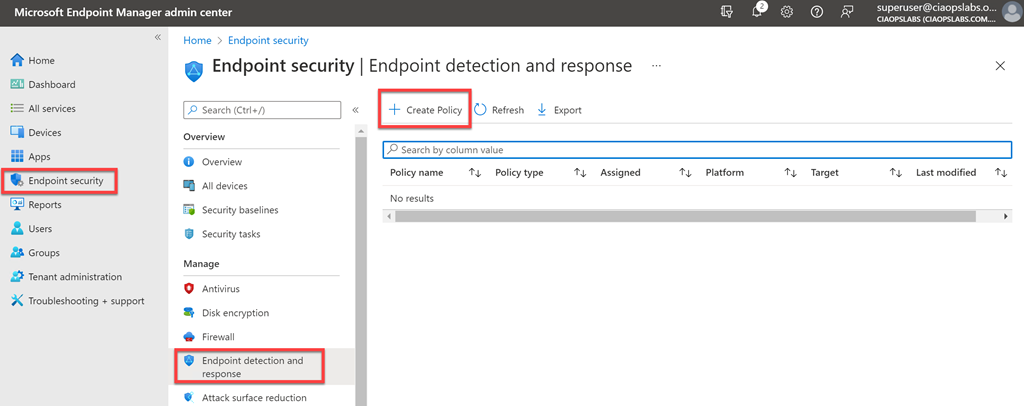Viewport: 1024px width, 406px height.
Task: Collapse the left navigation sidebar
Action: tap(157, 37)
